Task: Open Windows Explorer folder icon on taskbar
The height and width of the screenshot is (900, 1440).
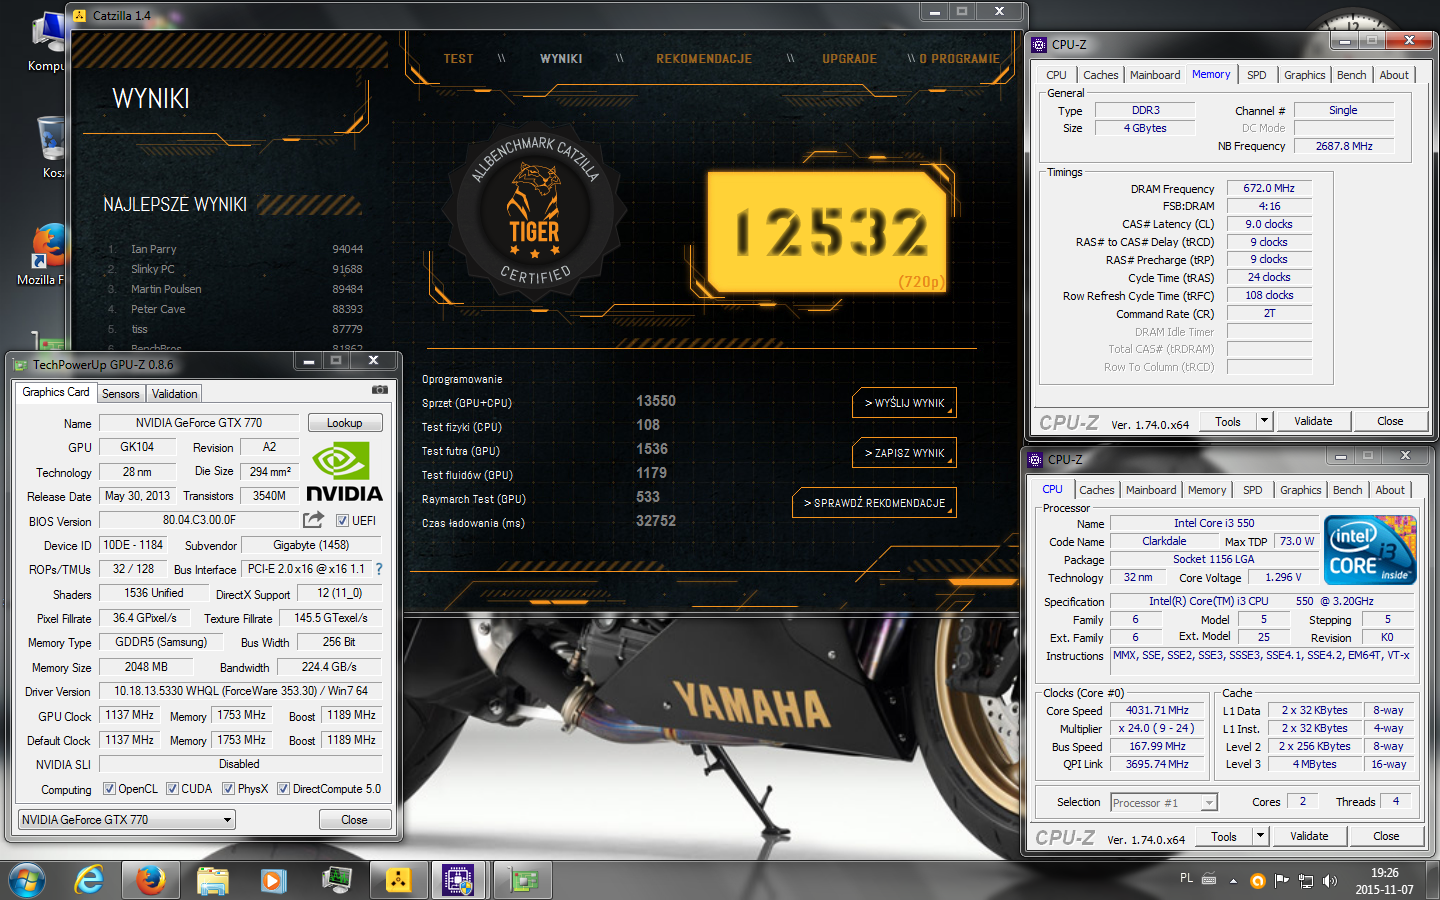Action: [212, 880]
